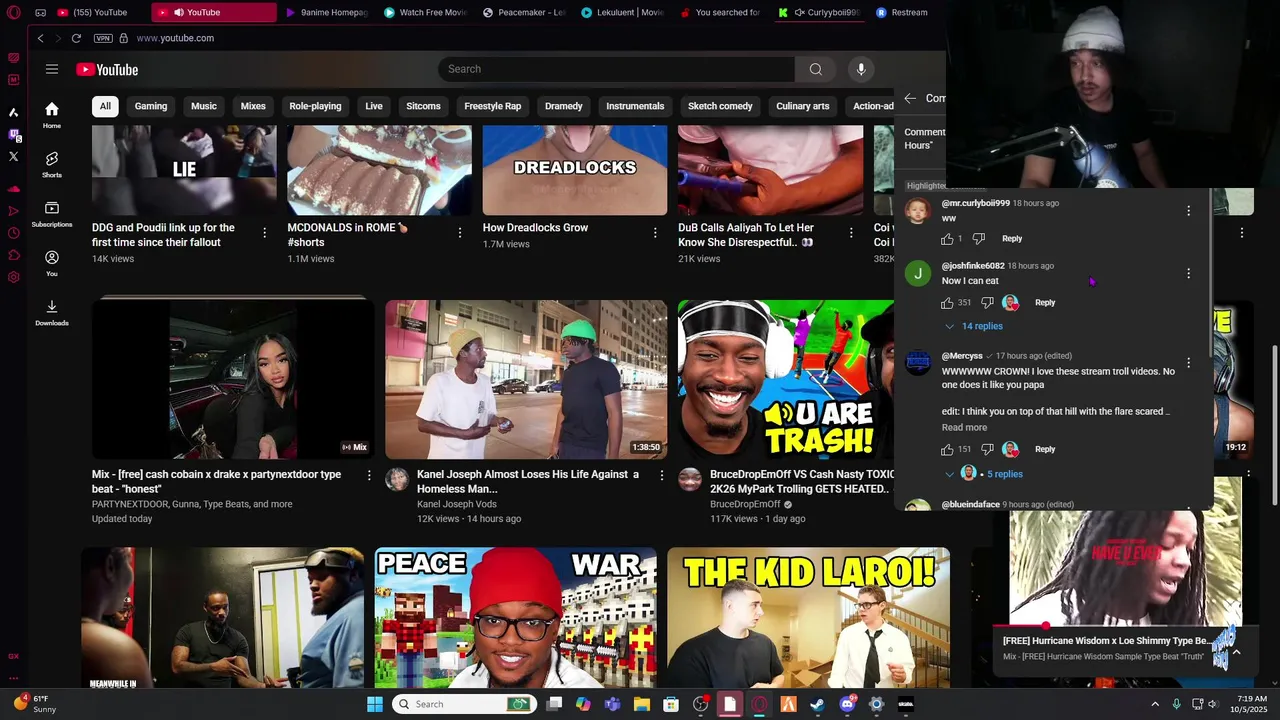Select the Sitcoms filter chip
The width and height of the screenshot is (1280, 720).
click(423, 106)
